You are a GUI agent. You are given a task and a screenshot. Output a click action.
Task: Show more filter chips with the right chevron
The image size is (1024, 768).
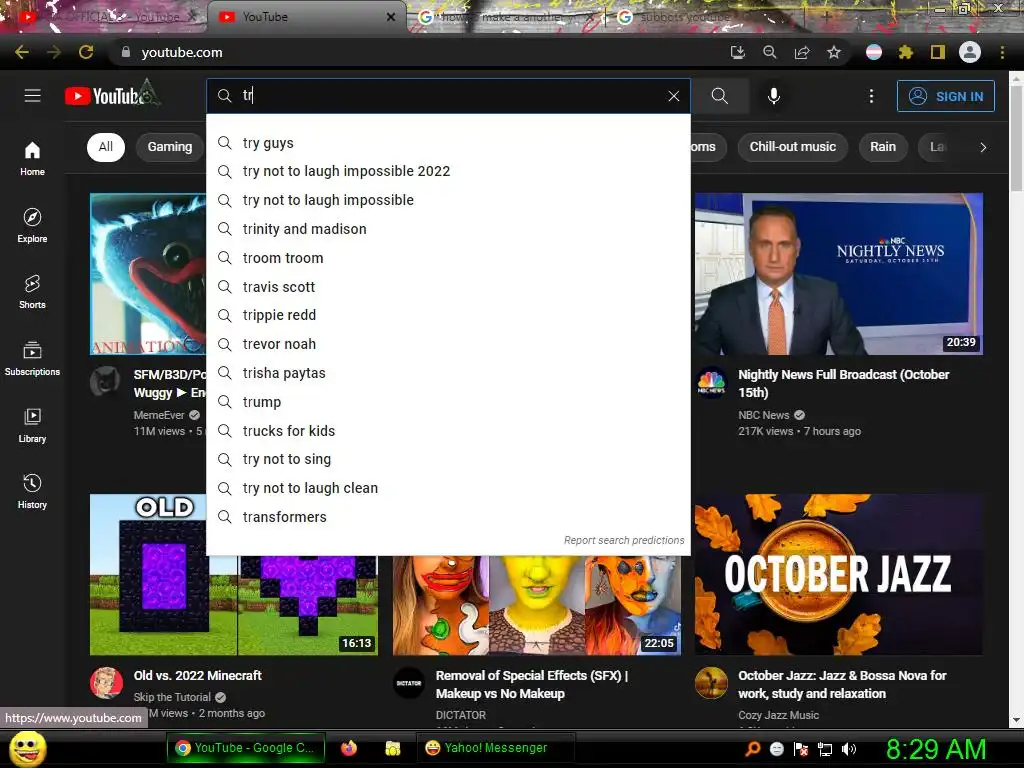click(x=983, y=147)
